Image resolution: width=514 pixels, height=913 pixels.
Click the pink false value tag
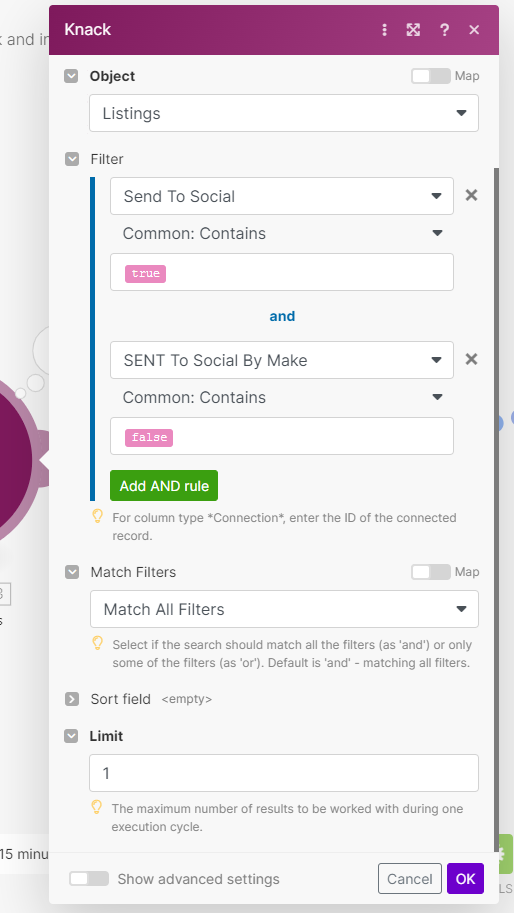click(x=149, y=437)
